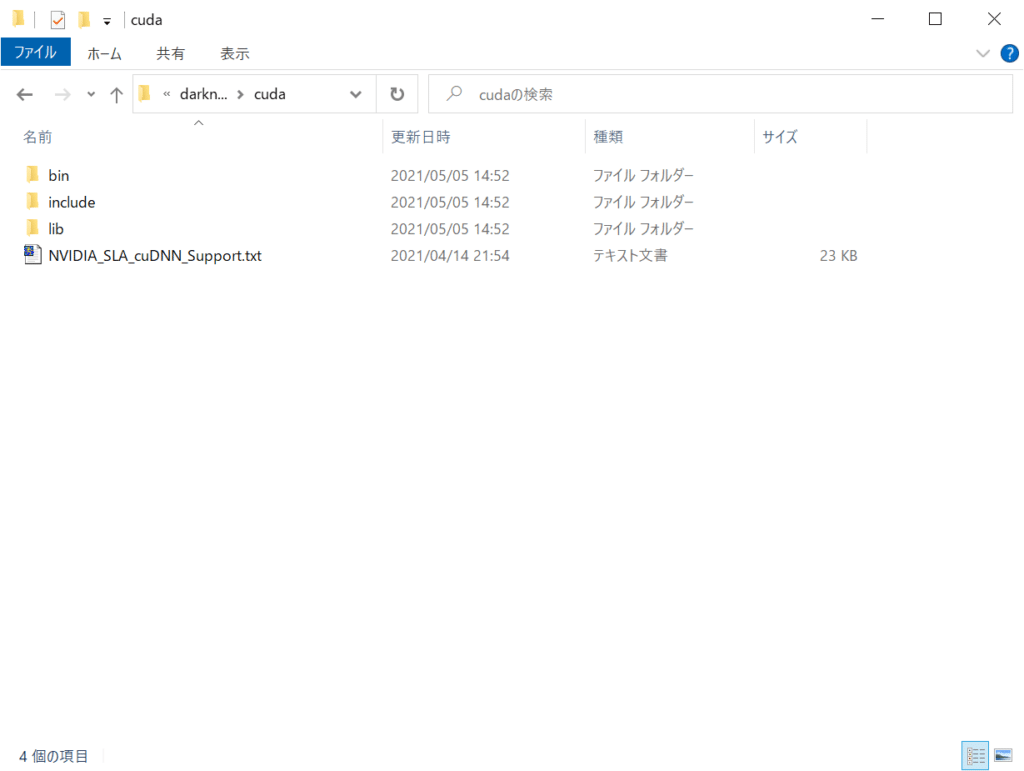Sort by 更新日時 column header
Screen dimensions: 1024x771
pyautogui.click(x=420, y=137)
